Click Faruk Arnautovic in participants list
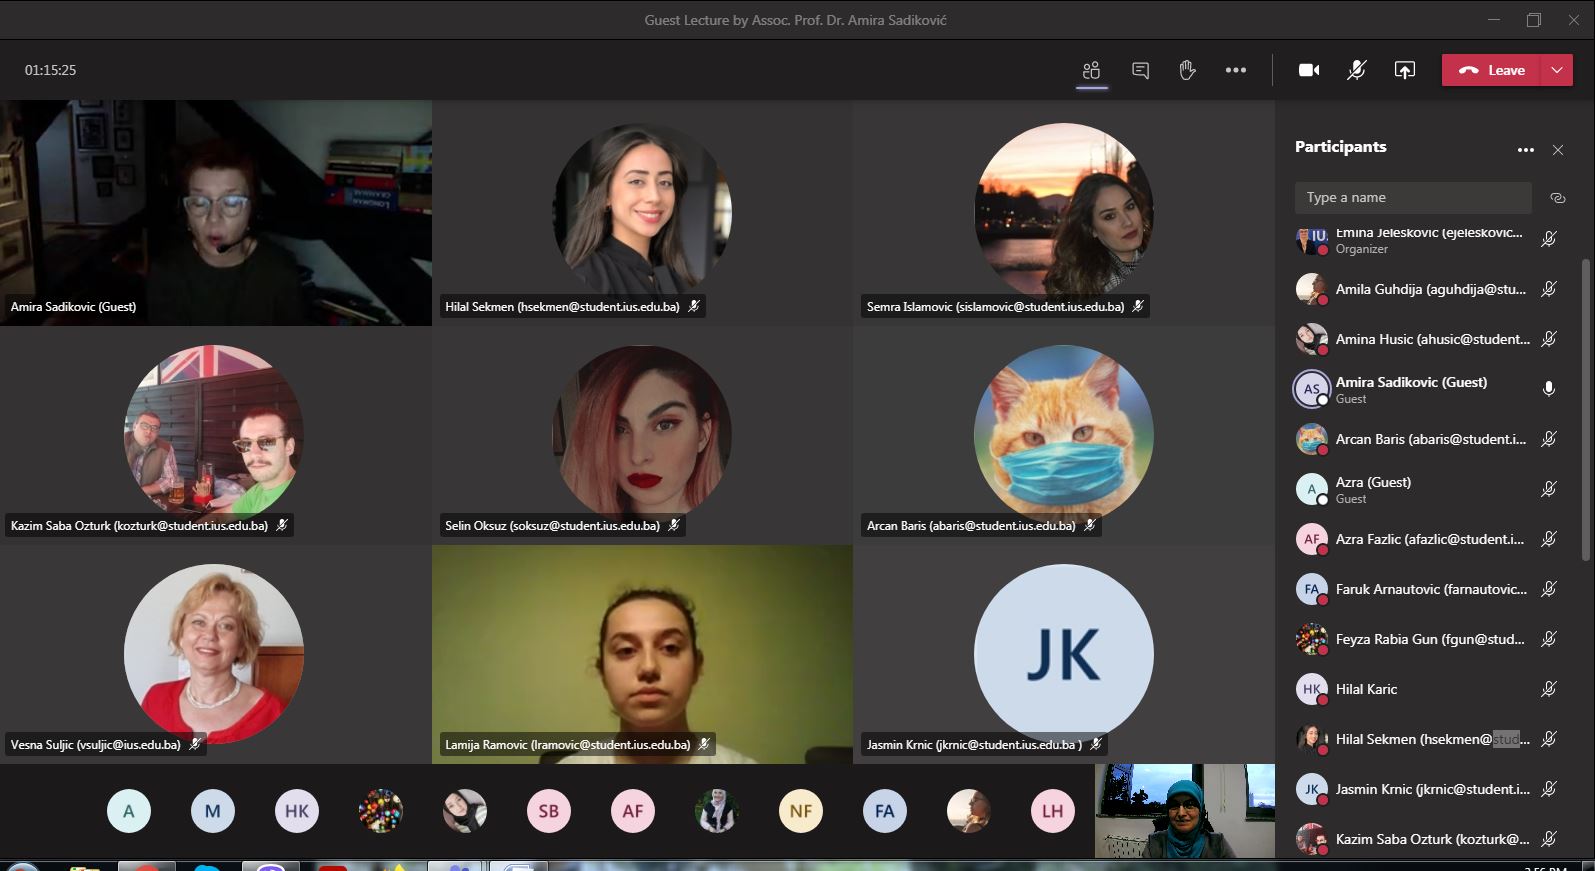 coord(1430,589)
